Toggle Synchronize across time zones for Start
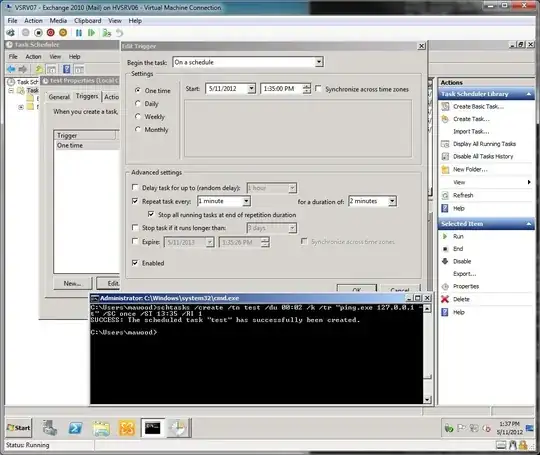Screen dimensions: 540x455 [x=318, y=89]
